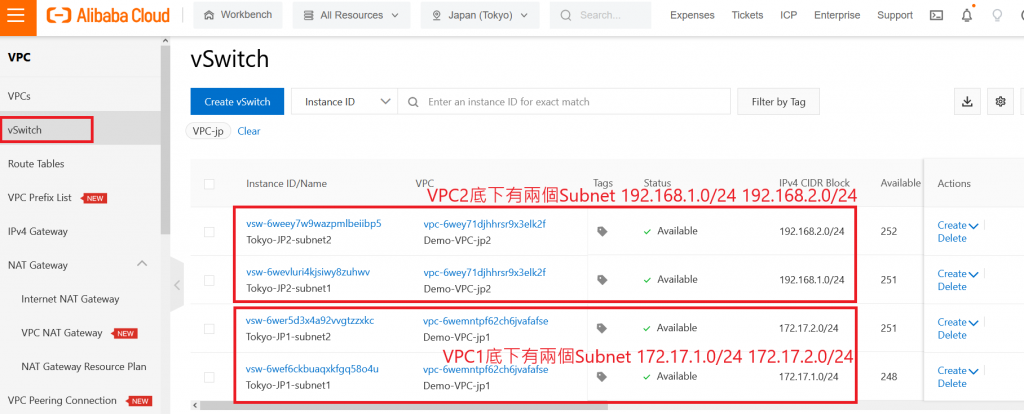
Task: Open VPC link in Tokyo-JP1-subnet1 row
Action: point(486,369)
